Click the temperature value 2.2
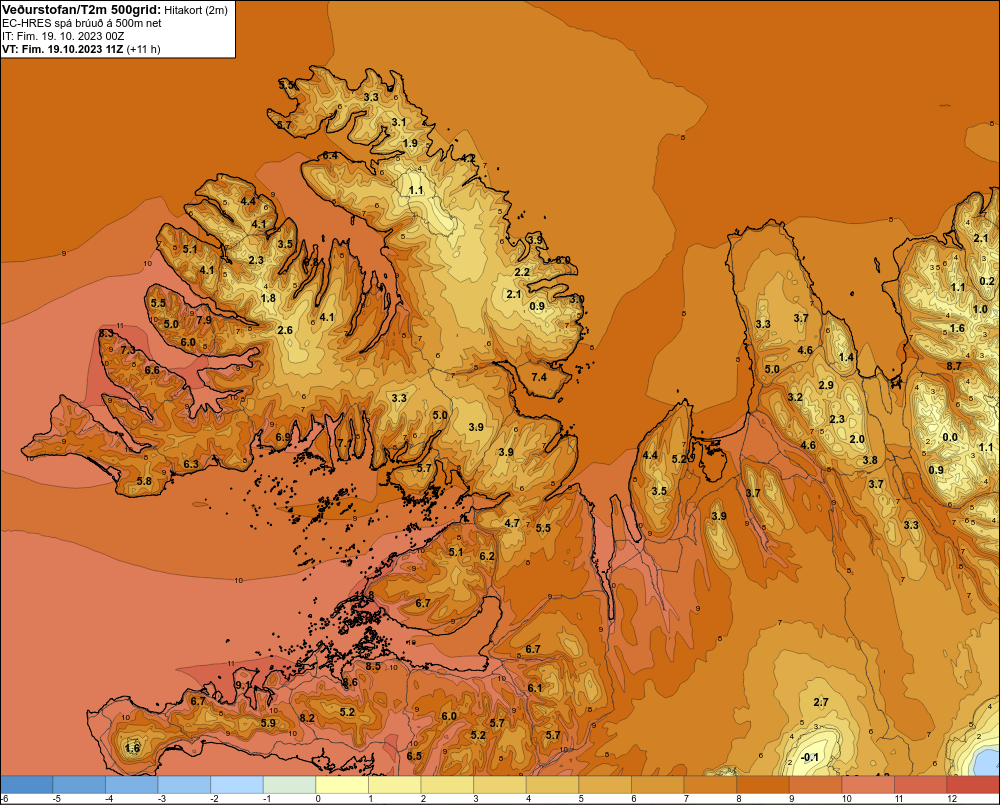This screenshot has height=805, width=1000. tap(522, 272)
